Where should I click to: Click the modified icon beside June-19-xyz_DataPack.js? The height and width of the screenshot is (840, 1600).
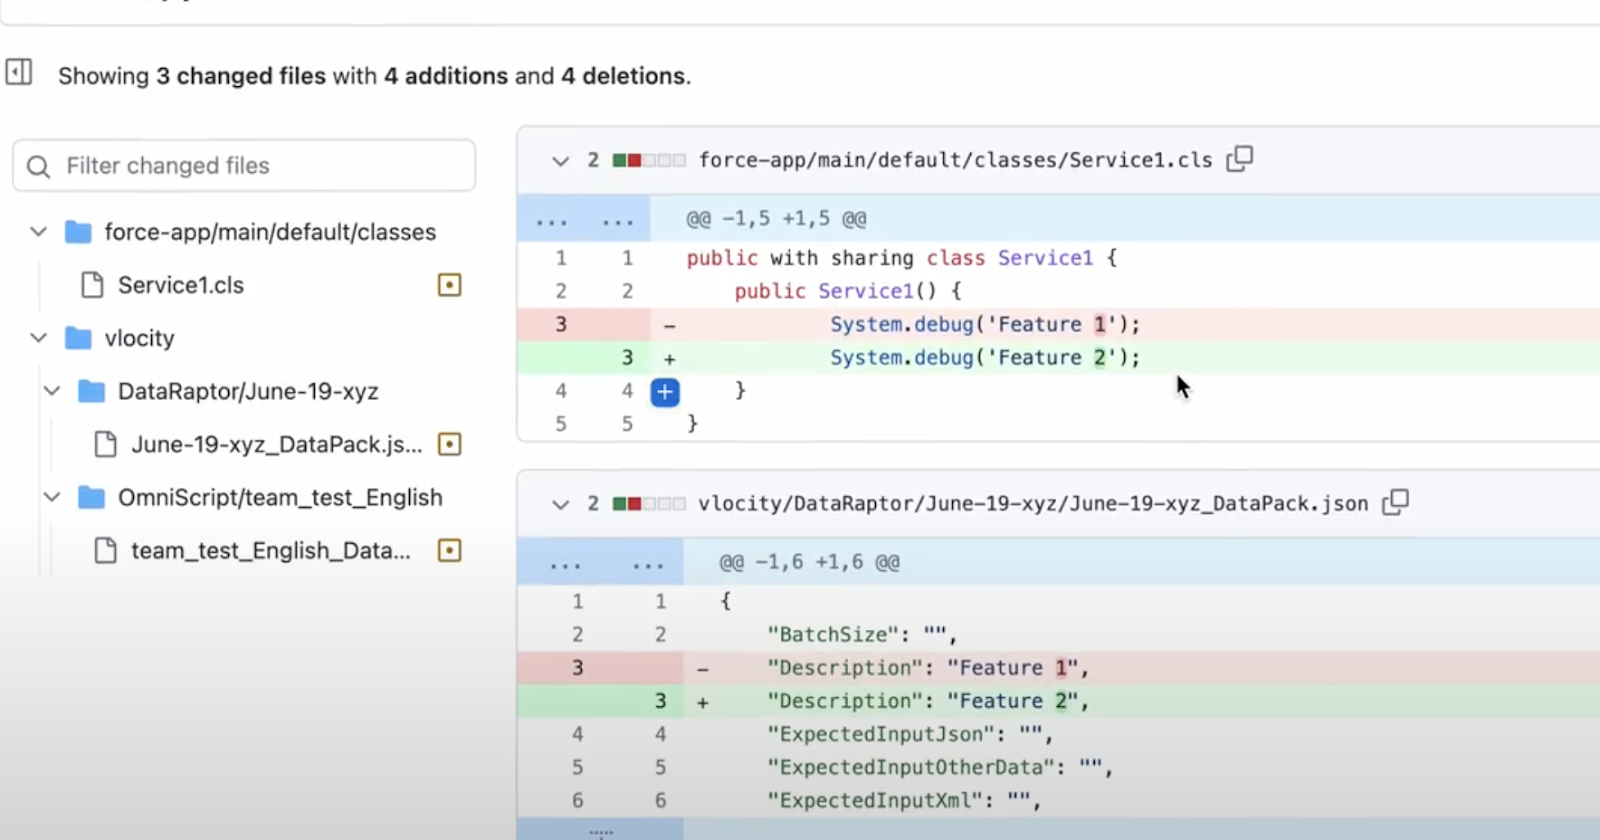pyautogui.click(x=450, y=444)
